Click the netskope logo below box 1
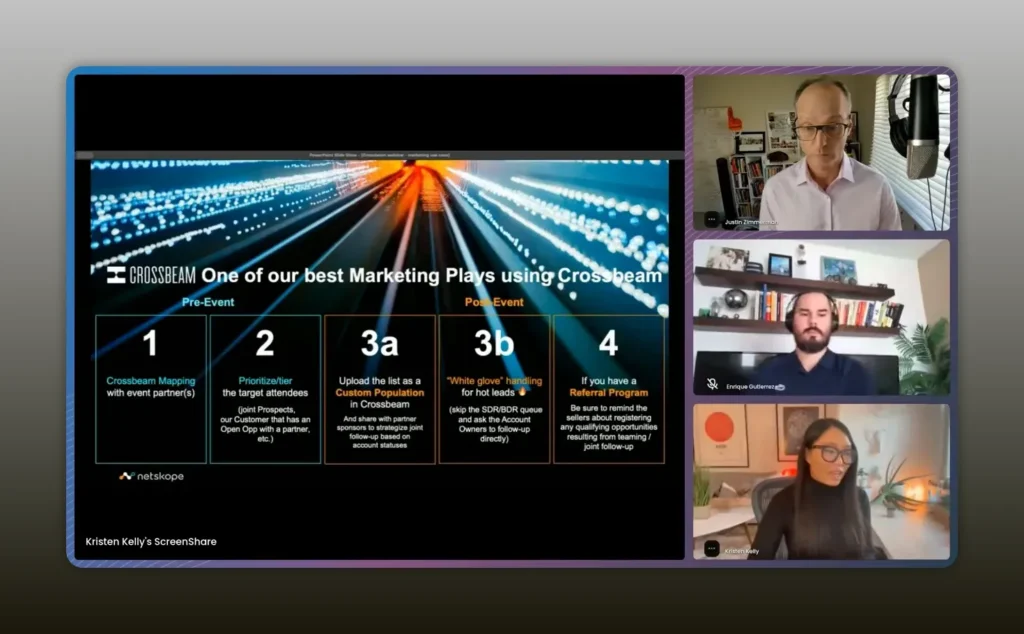1024x634 pixels. [x=151, y=476]
